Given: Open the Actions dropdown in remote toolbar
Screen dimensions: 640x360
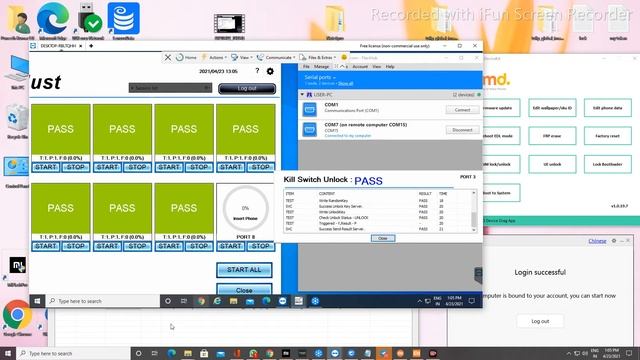Looking at the screenshot, I should click(x=214, y=58).
